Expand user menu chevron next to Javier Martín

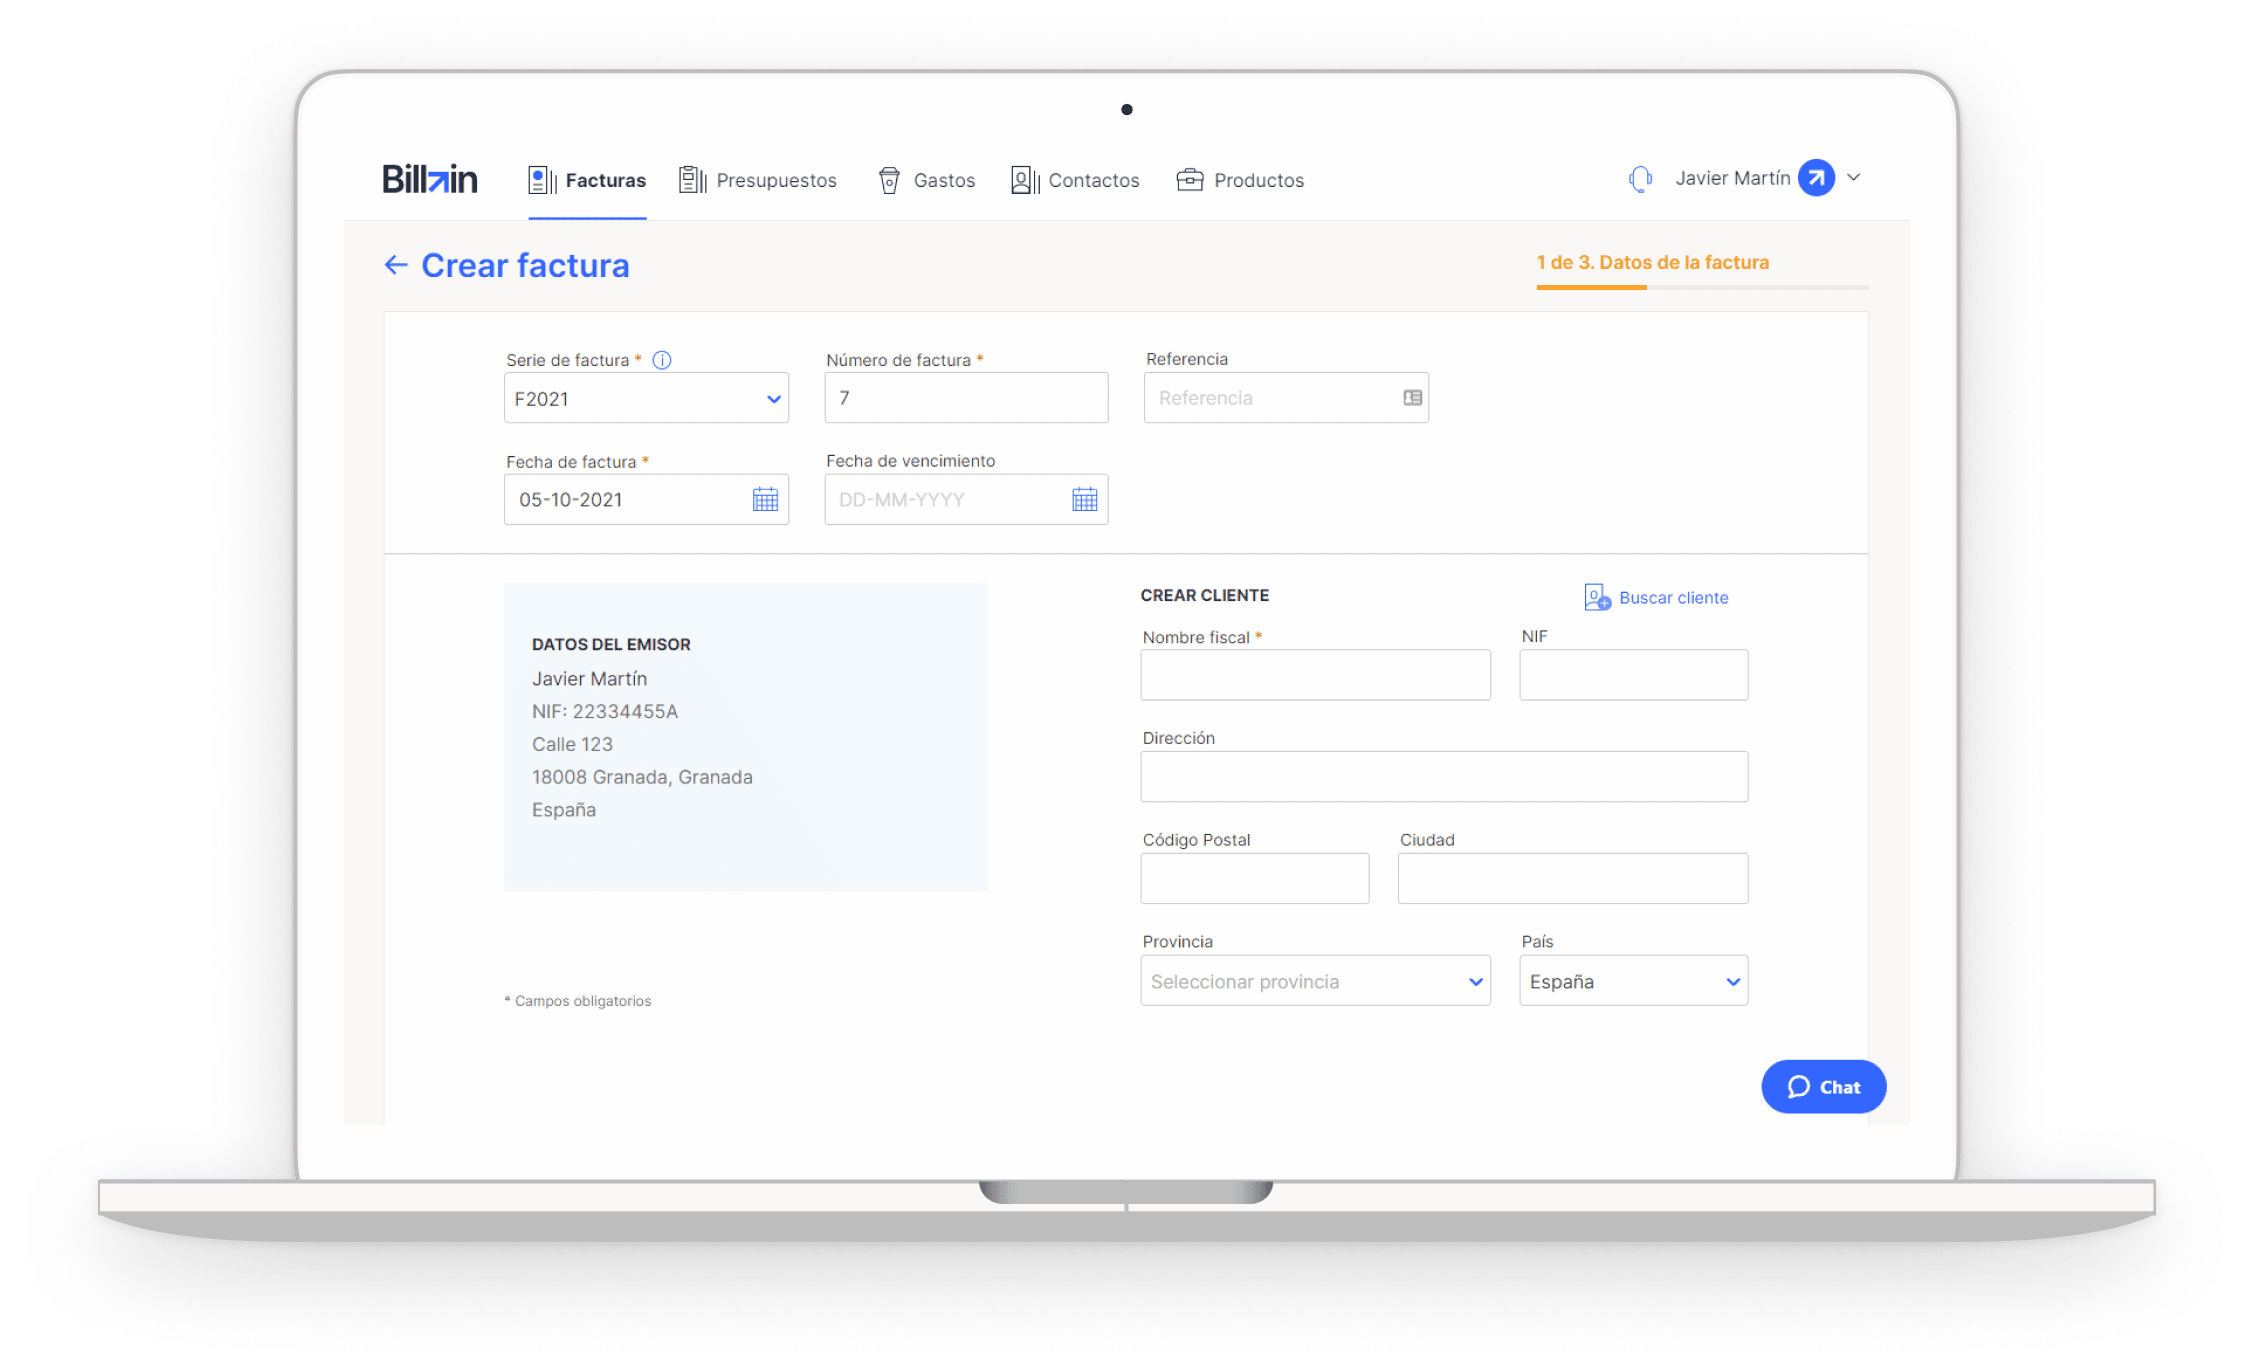(x=1853, y=178)
